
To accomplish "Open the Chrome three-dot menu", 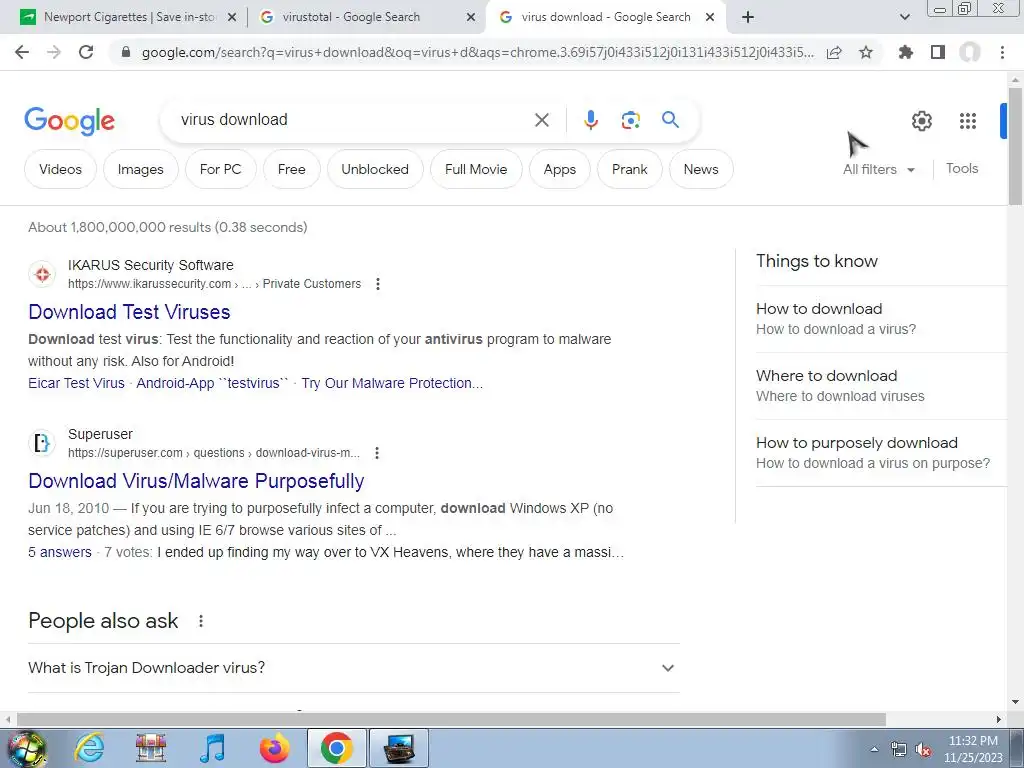I will coord(1002,52).
